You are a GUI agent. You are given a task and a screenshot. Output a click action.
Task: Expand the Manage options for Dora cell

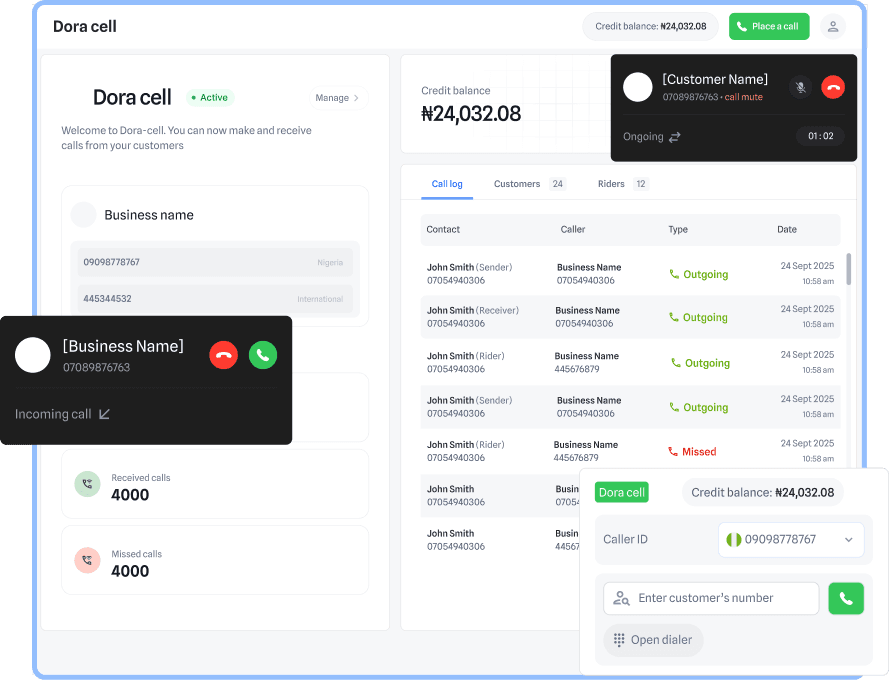coord(337,98)
